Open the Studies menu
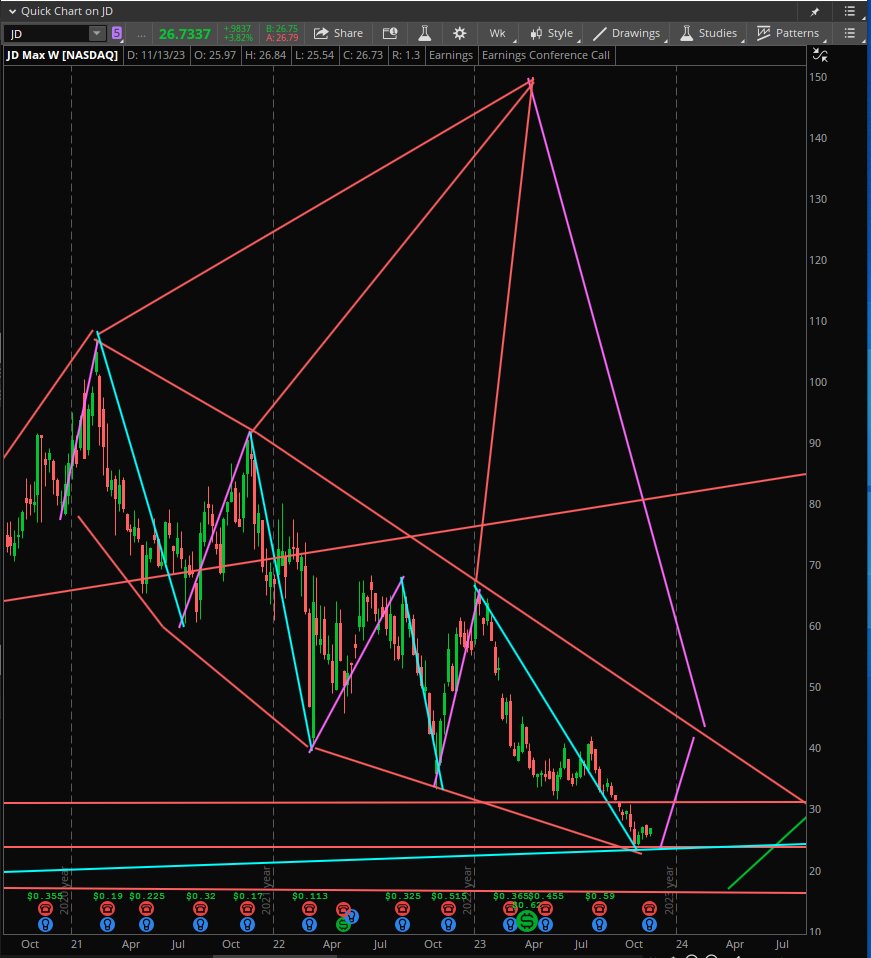 coord(709,33)
